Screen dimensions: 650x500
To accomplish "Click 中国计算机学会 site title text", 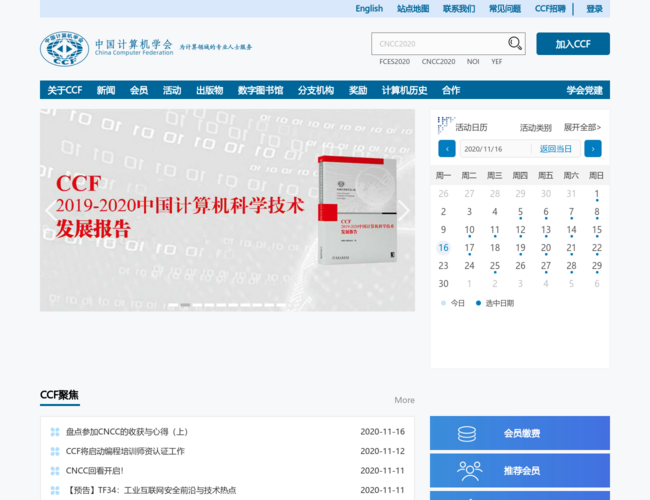I will pyautogui.click(x=133, y=44).
